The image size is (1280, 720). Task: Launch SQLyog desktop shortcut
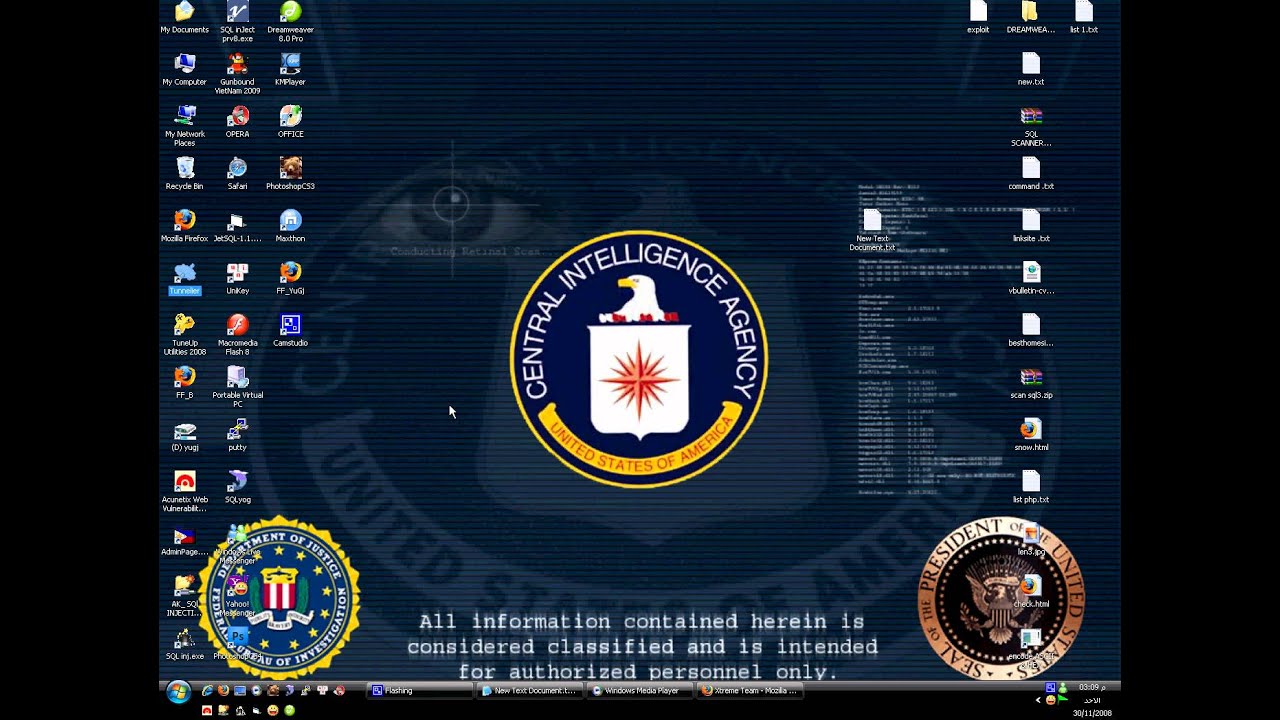click(237, 487)
